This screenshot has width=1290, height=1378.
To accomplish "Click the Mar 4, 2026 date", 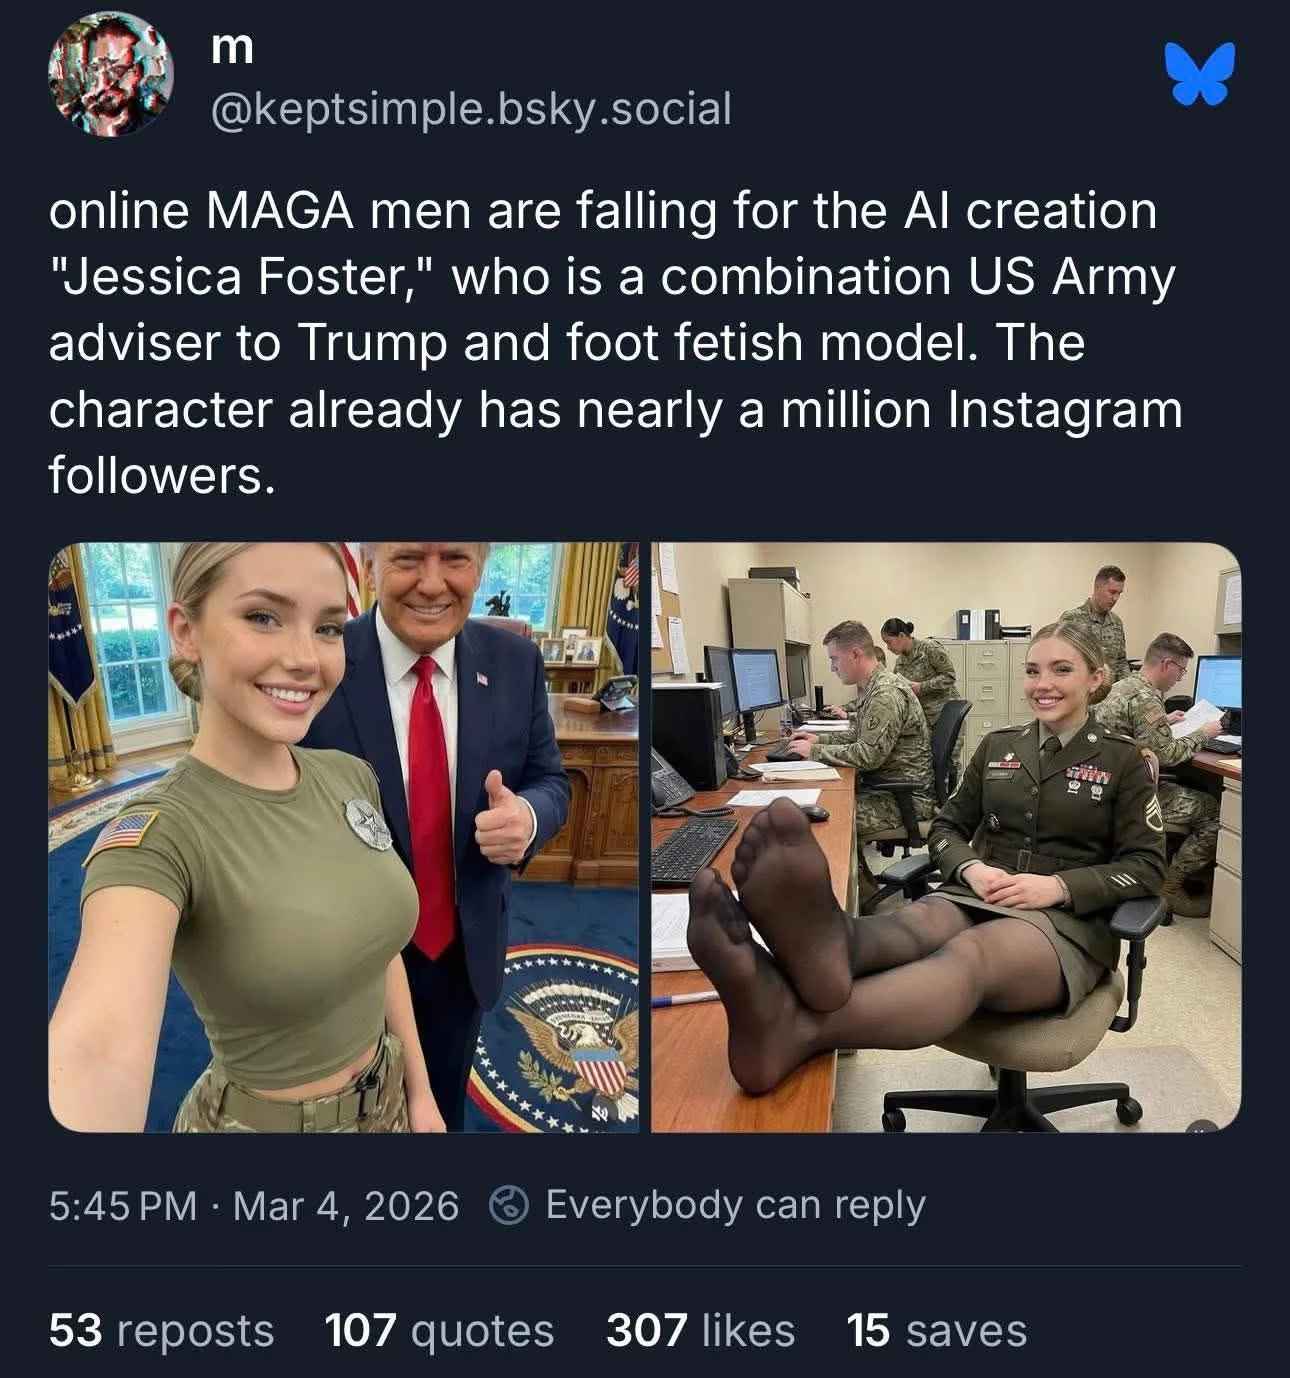I will [x=346, y=1205].
